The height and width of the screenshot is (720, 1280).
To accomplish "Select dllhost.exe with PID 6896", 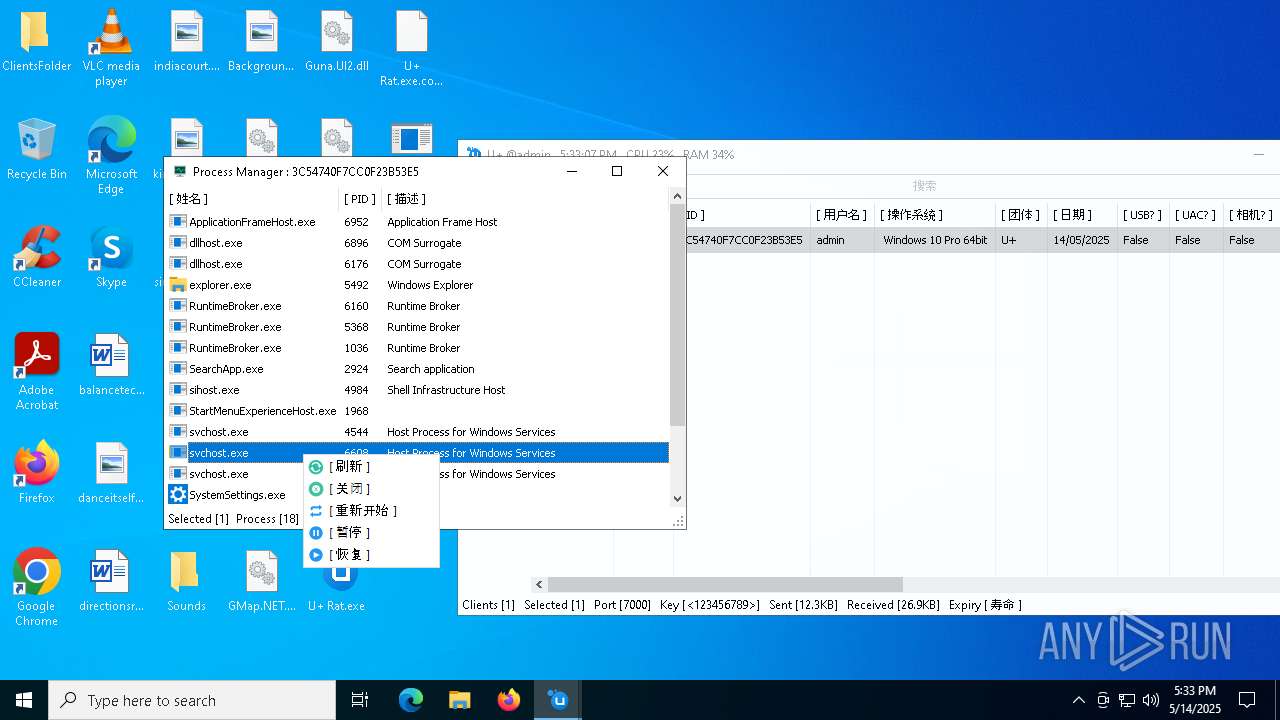I will point(418,243).
